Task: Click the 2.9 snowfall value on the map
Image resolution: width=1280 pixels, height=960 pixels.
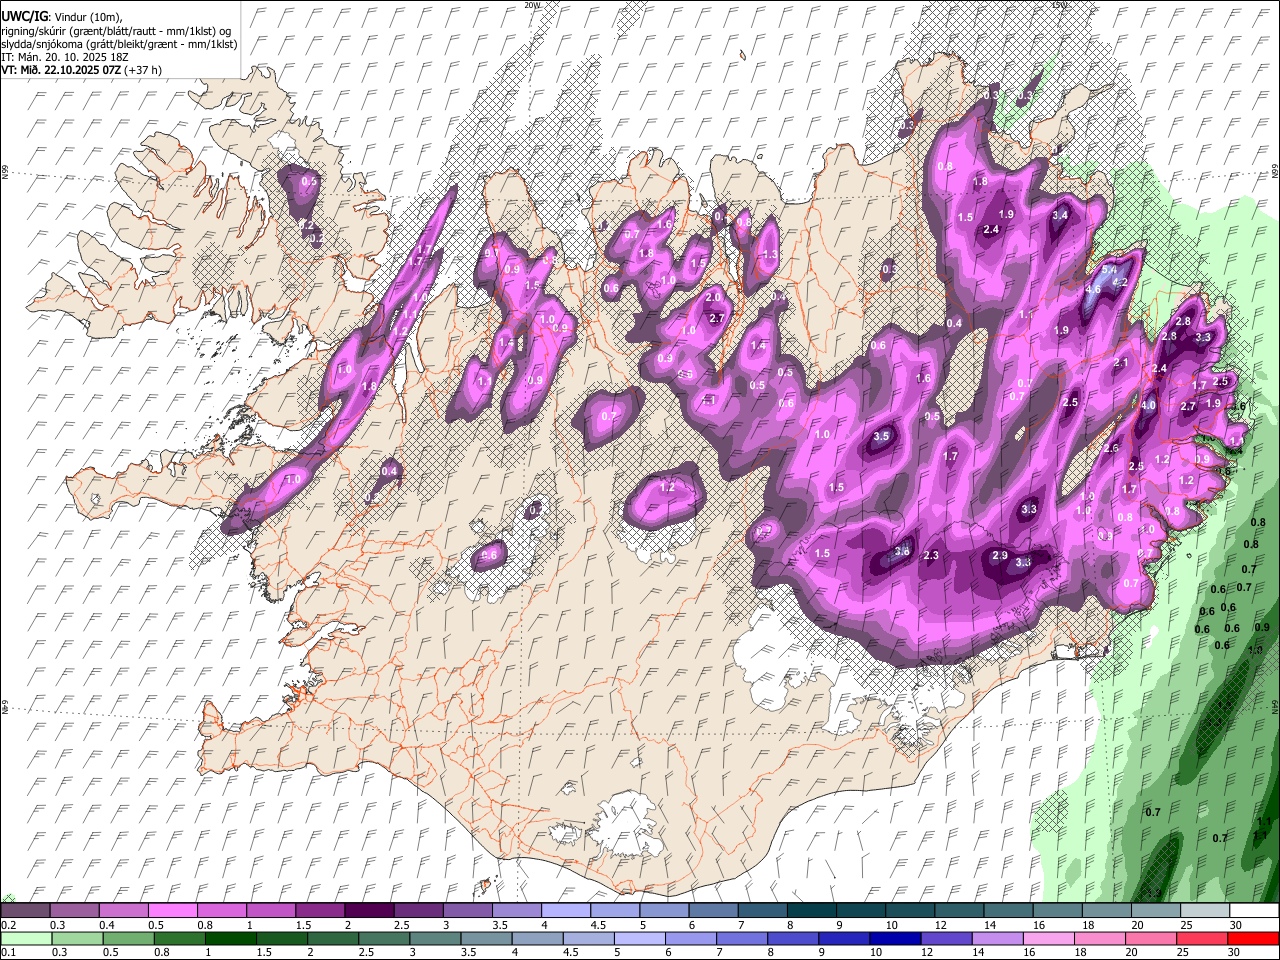Action: tap(999, 555)
